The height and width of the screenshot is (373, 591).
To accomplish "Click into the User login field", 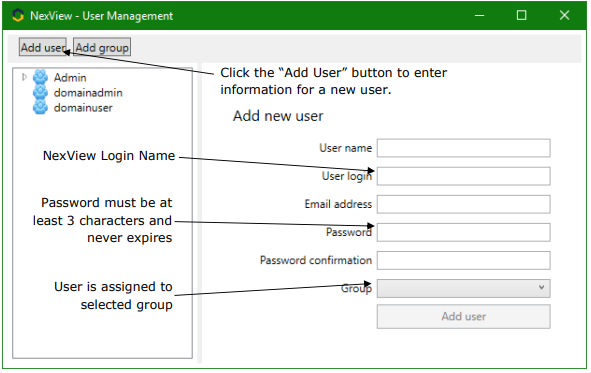I will [464, 176].
